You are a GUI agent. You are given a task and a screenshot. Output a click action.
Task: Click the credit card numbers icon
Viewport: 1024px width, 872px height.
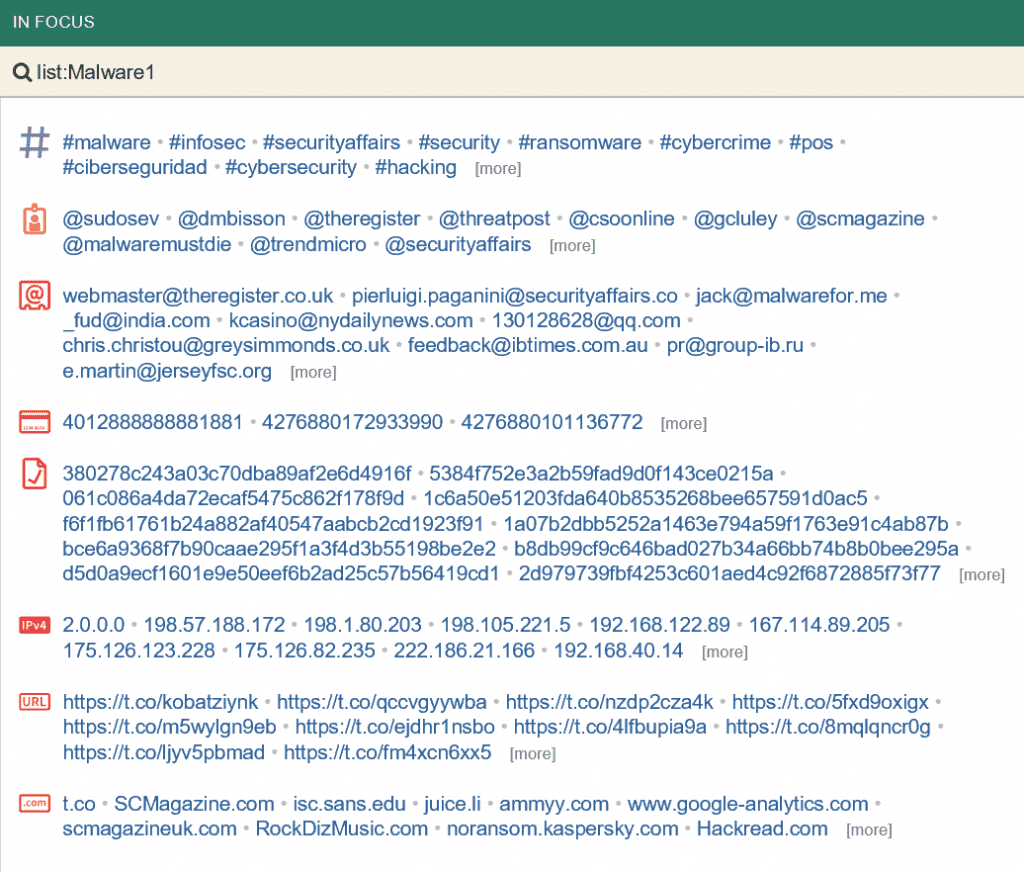tap(35, 422)
